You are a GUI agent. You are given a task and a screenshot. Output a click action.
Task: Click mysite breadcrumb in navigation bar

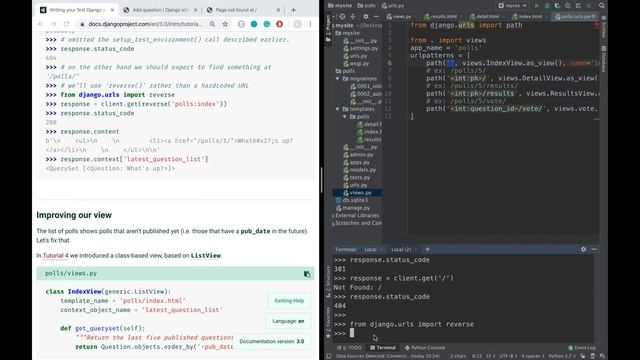[x=340, y=6]
